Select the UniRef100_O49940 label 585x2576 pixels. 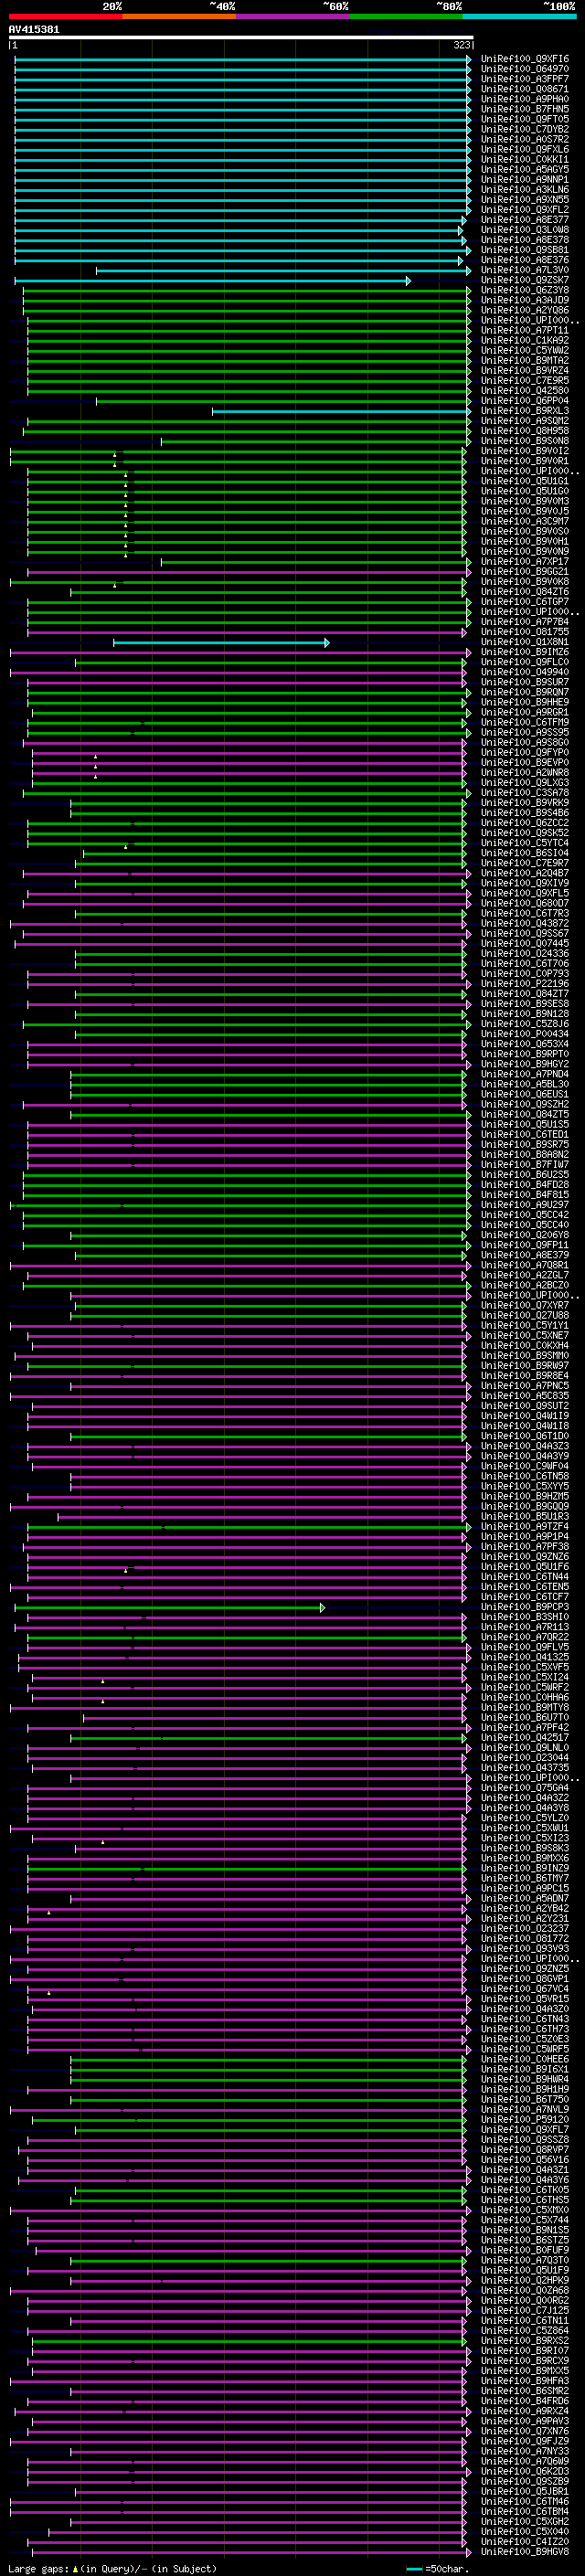(x=525, y=672)
